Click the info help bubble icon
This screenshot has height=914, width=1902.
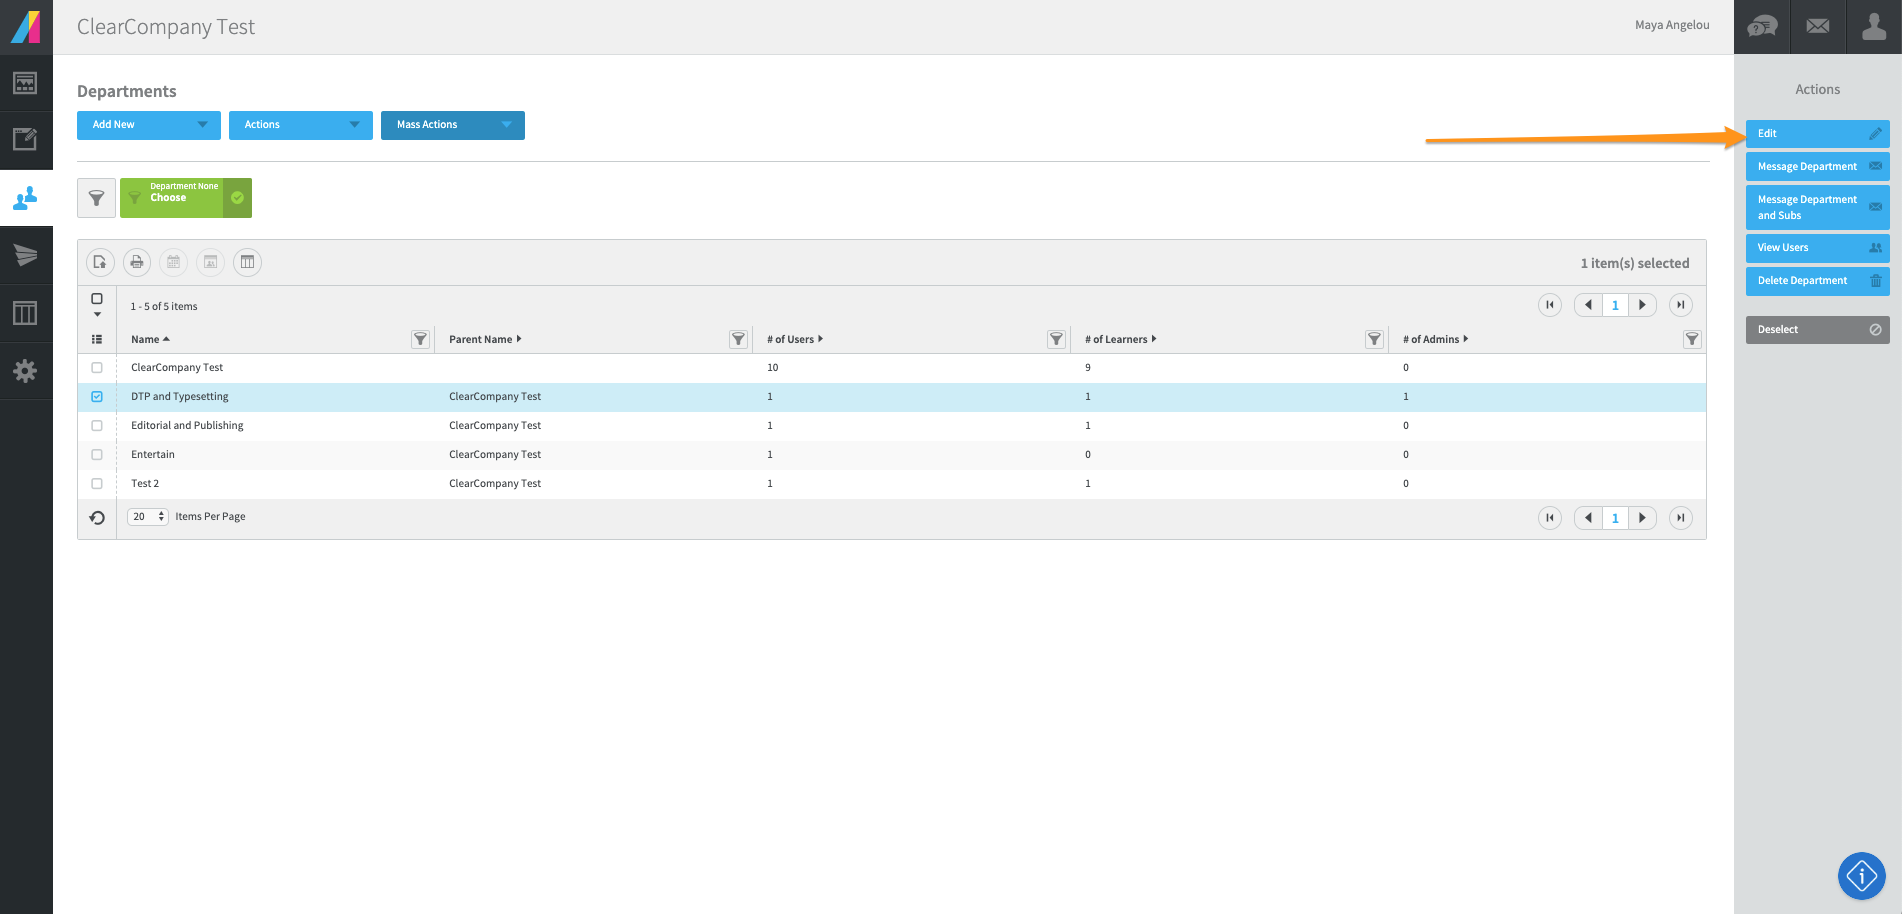click(1861, 876)
